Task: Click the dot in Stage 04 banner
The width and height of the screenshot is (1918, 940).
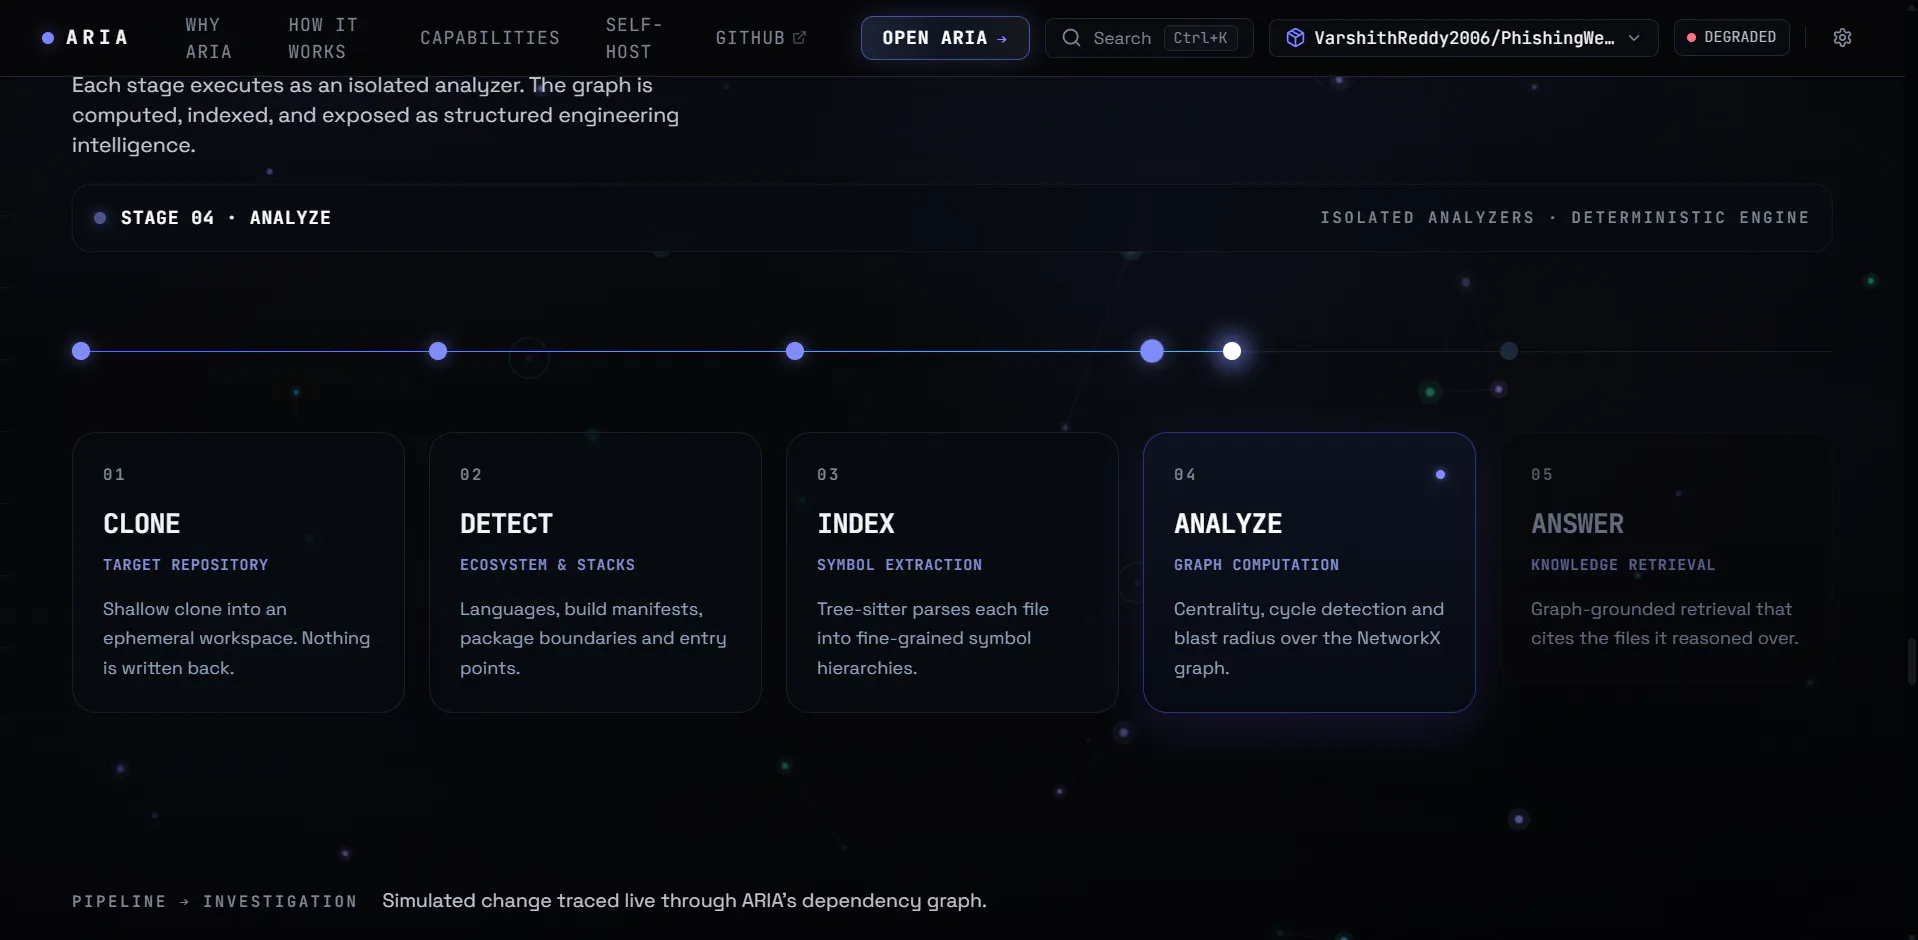Action: tap(100, 218)
